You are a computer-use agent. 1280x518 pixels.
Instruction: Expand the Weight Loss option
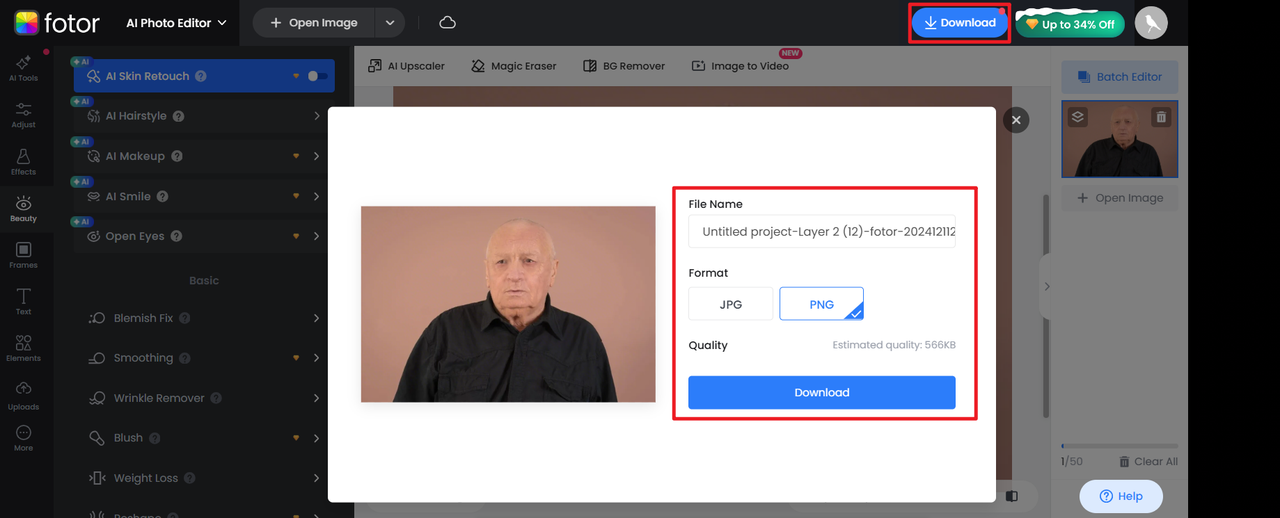[x=316, y=478]
